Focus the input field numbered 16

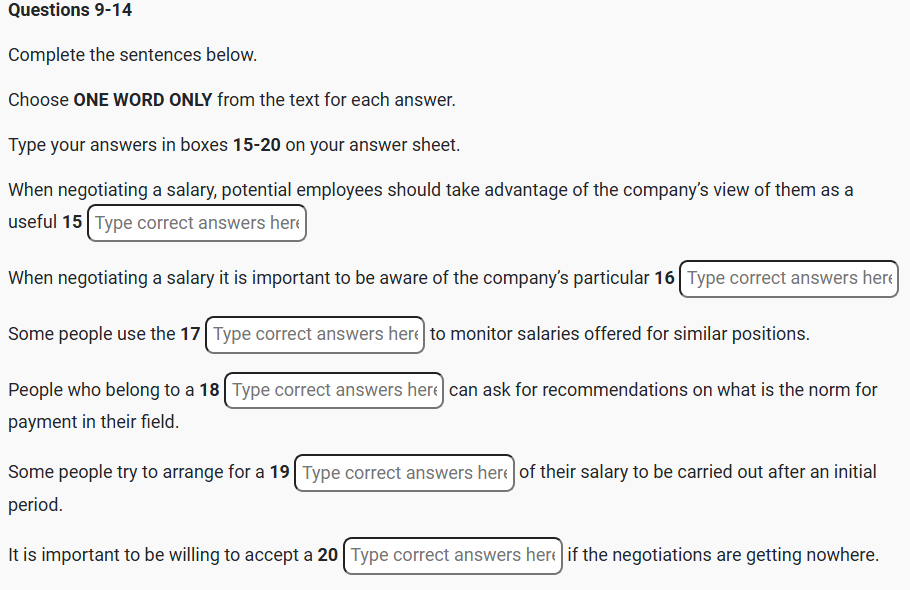click(789, 278)
